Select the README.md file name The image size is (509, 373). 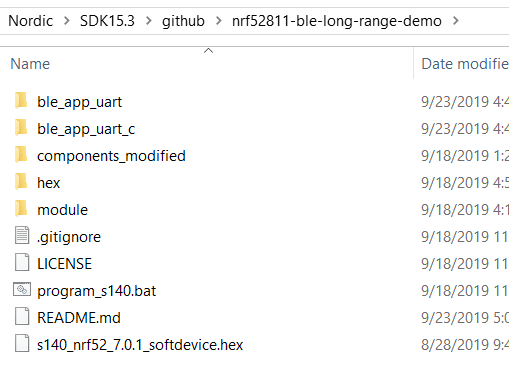coord(79,318)
